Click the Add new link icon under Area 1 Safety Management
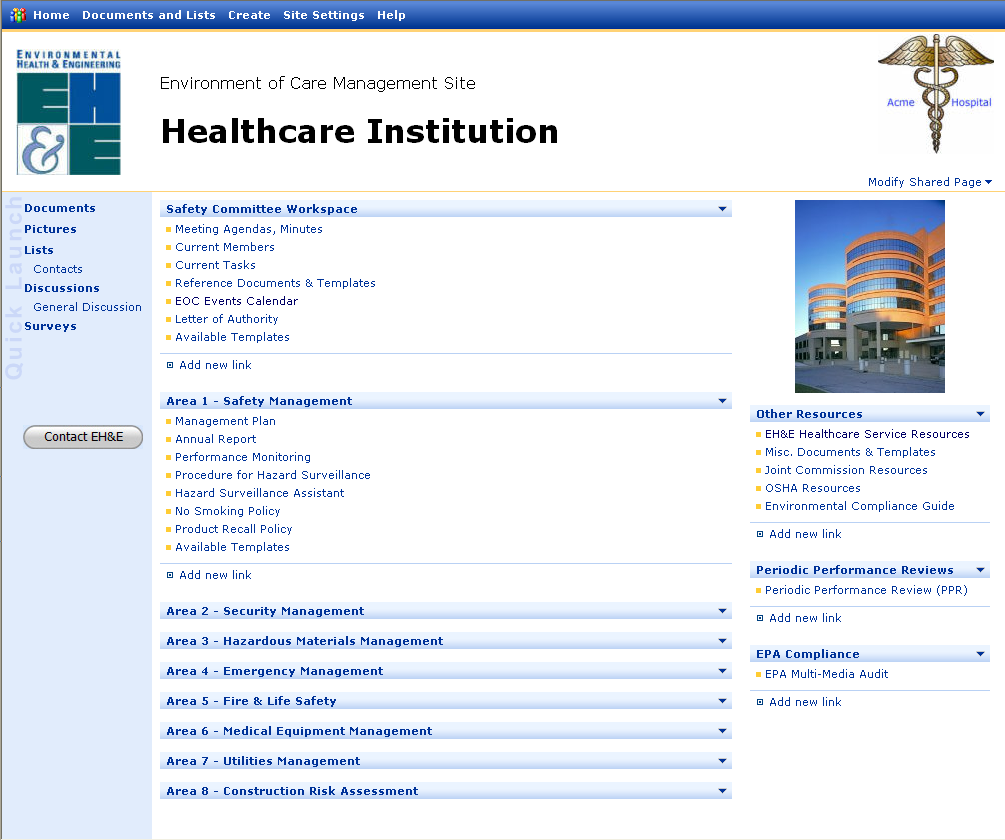Image resolution: width=1005 pixels, height=840 pixels. coord(170,575)
